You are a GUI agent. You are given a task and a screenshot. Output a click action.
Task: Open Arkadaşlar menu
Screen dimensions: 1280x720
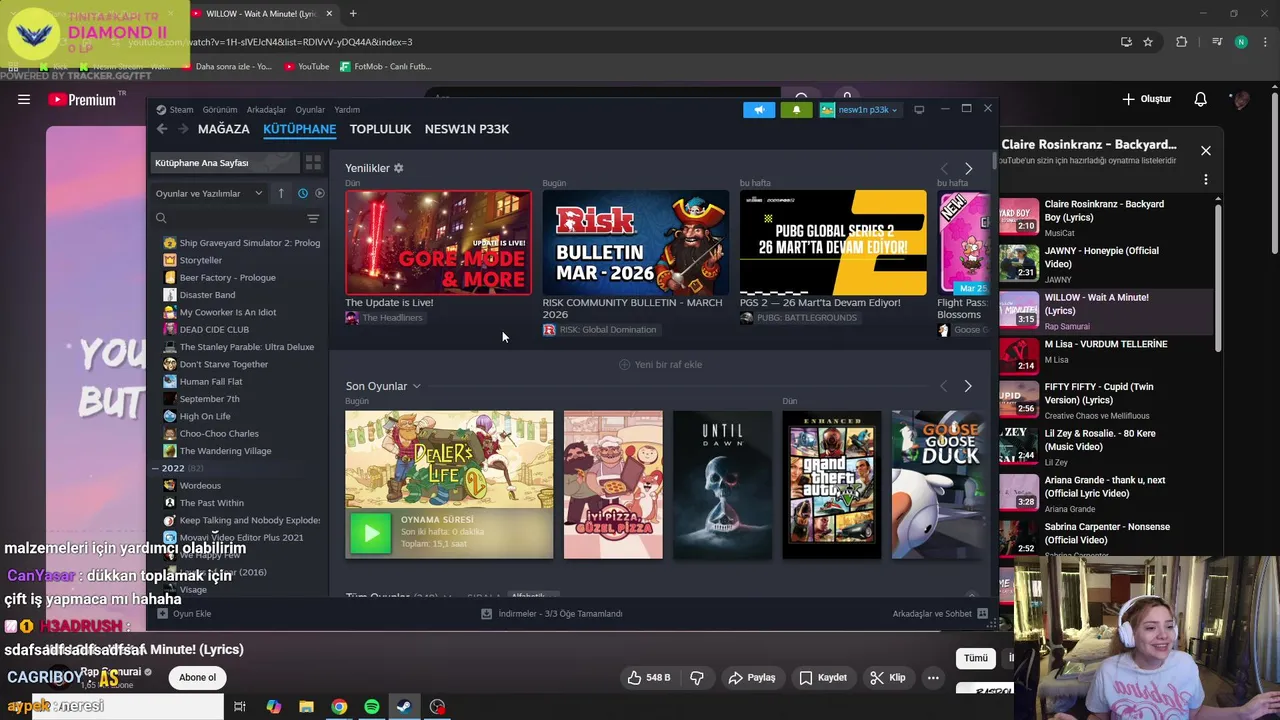tap(266, 110)
